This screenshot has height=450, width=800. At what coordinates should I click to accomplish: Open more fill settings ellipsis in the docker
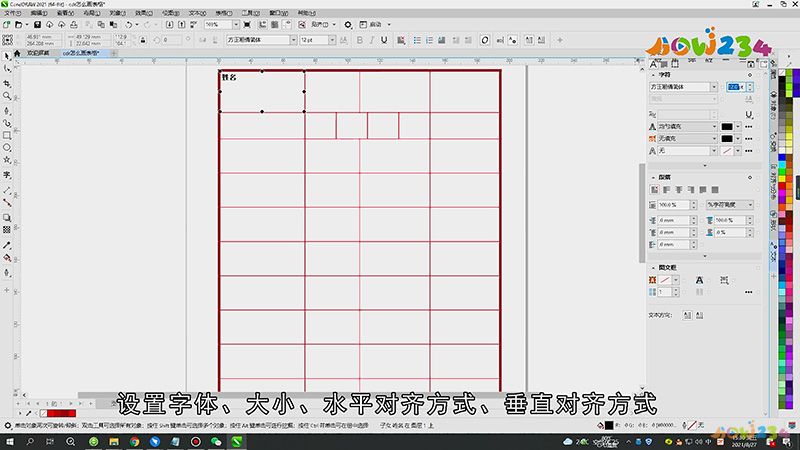tap(748, 127)
